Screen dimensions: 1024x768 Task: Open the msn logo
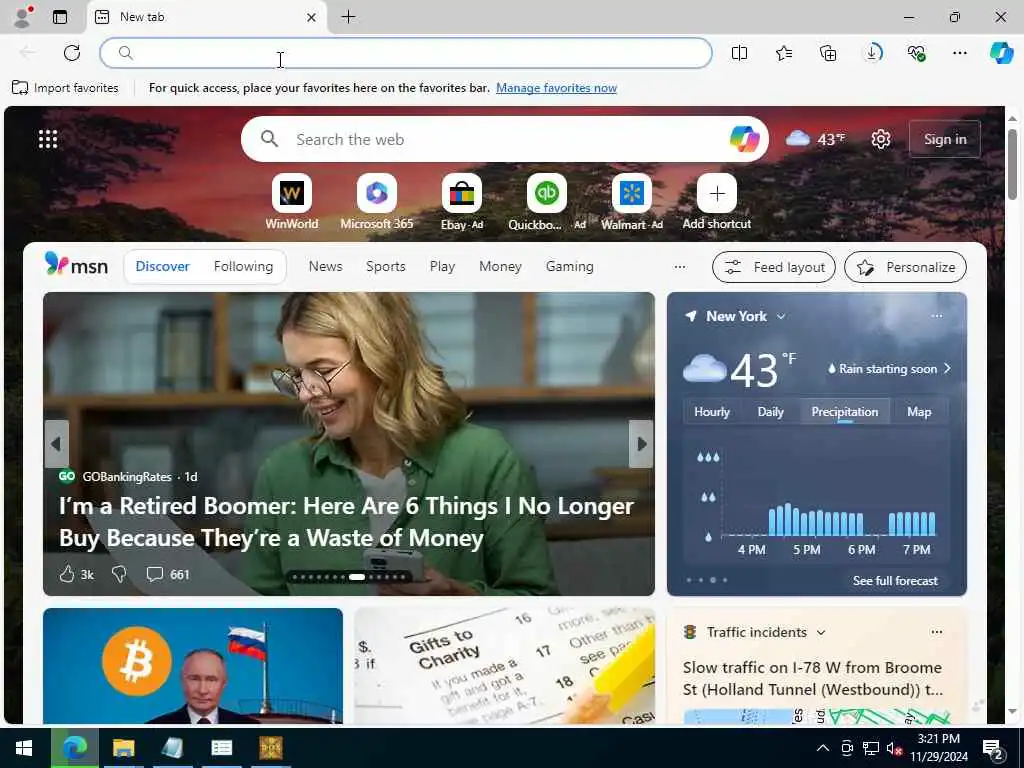pos(76,264)
